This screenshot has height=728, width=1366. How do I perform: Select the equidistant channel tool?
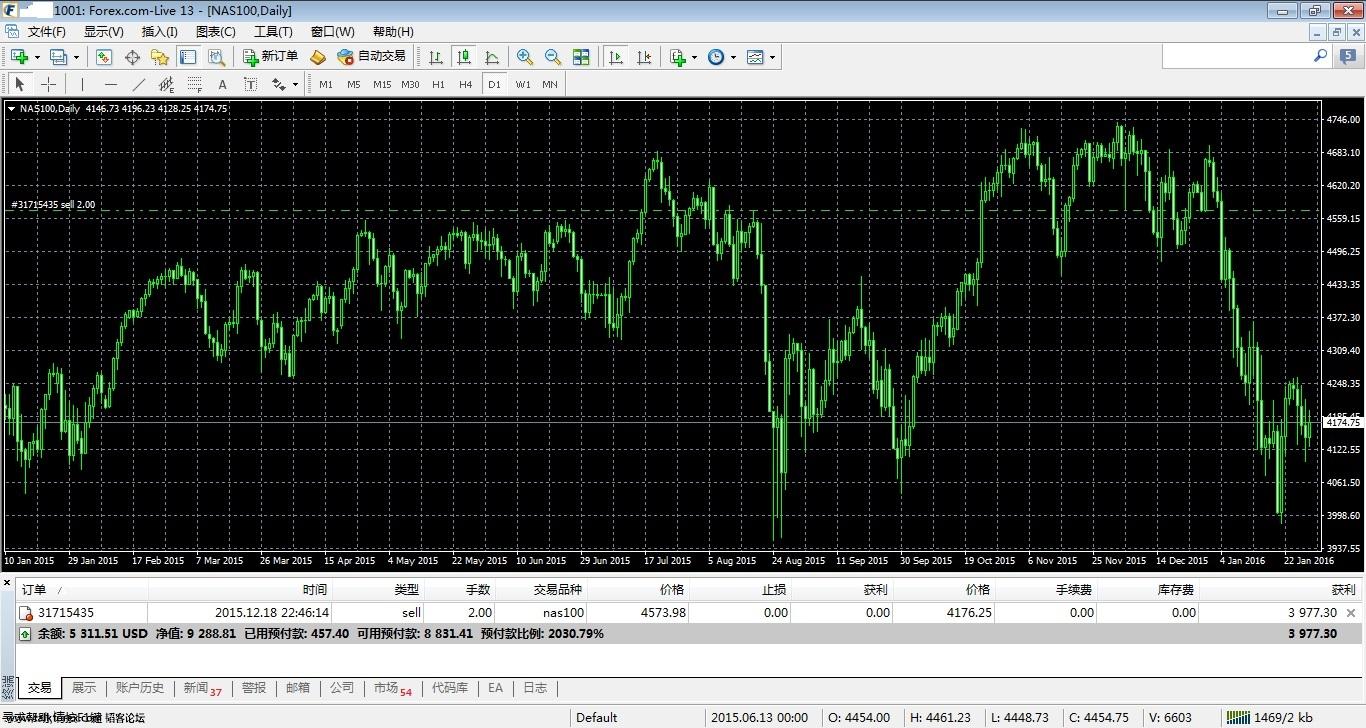coord(166,84)
